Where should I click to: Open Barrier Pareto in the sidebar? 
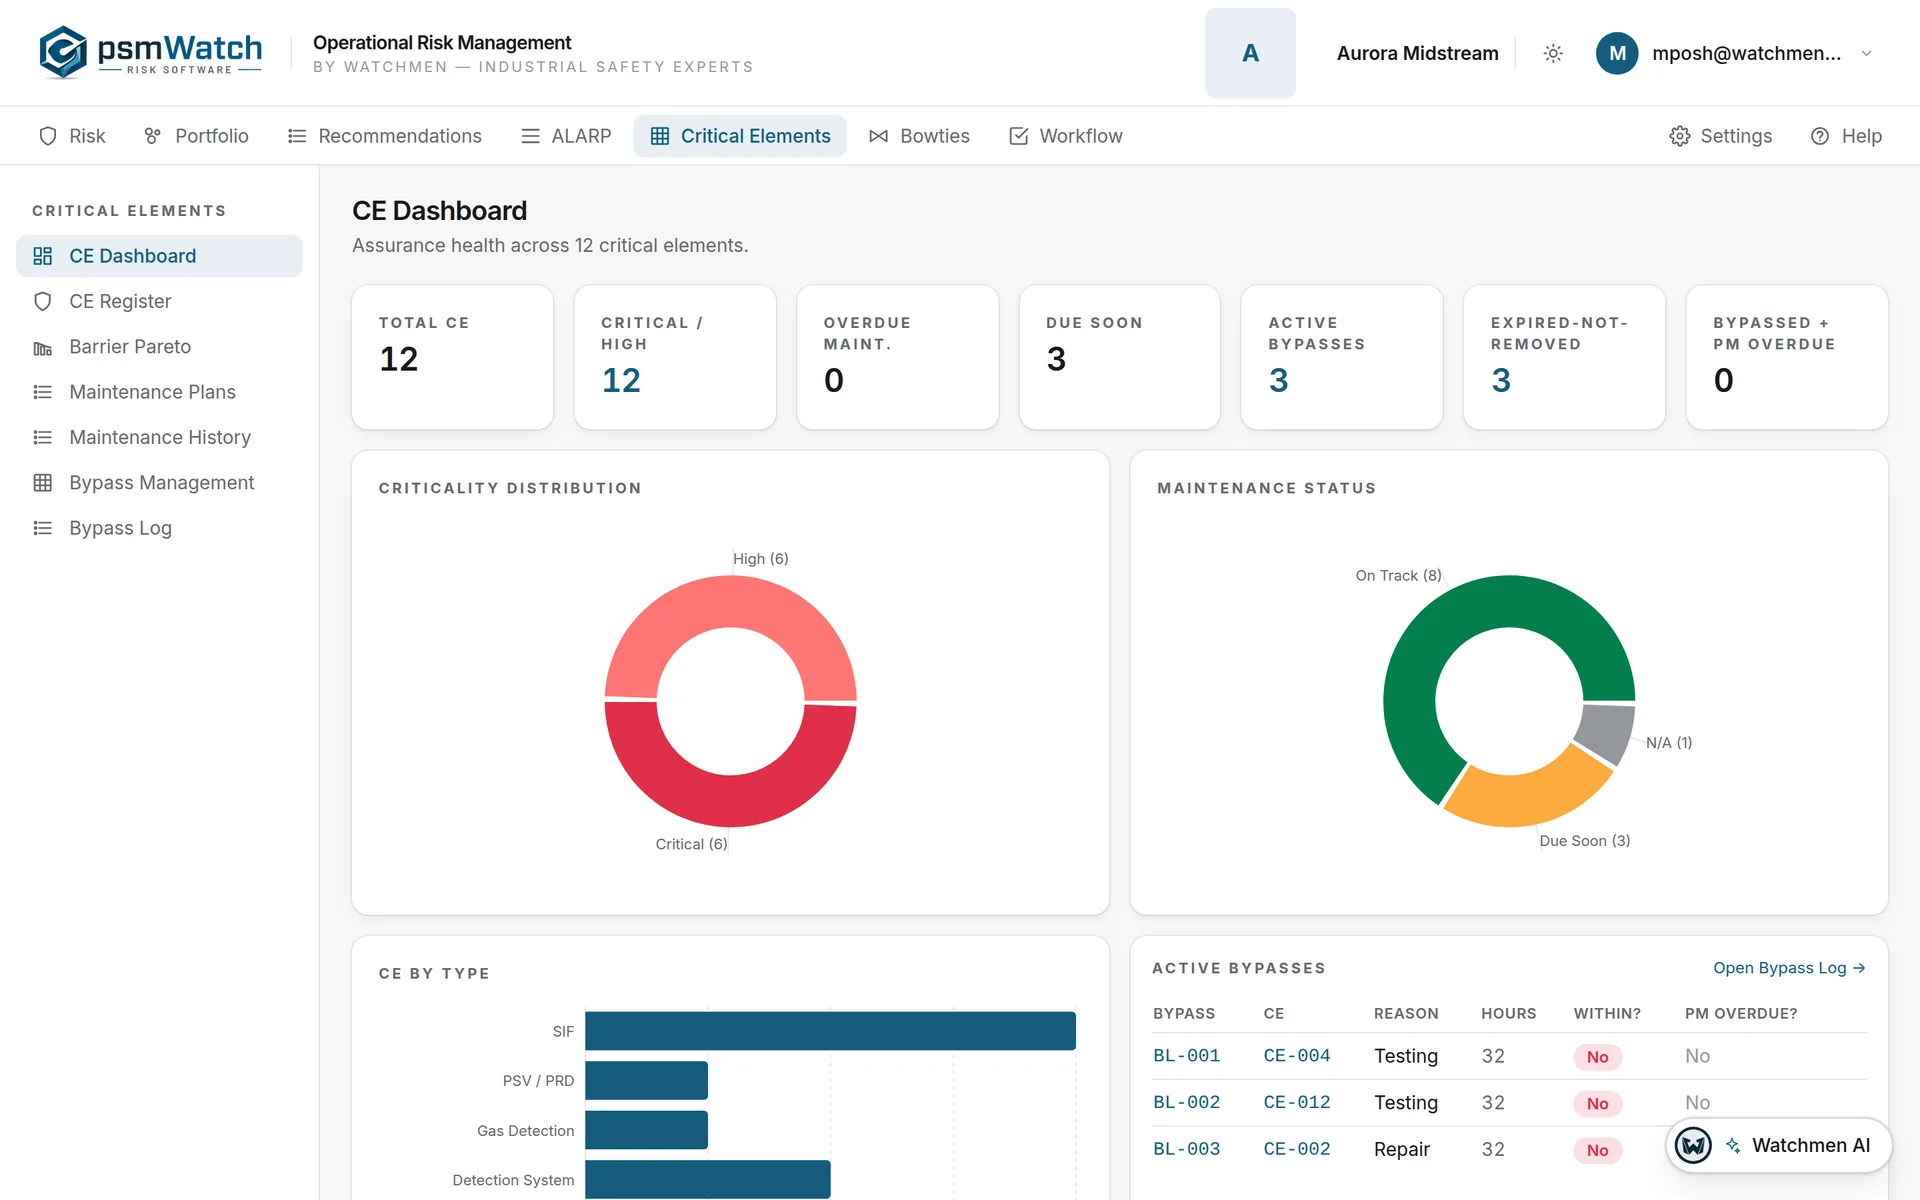pyautogui.click(x=159, y=347)
